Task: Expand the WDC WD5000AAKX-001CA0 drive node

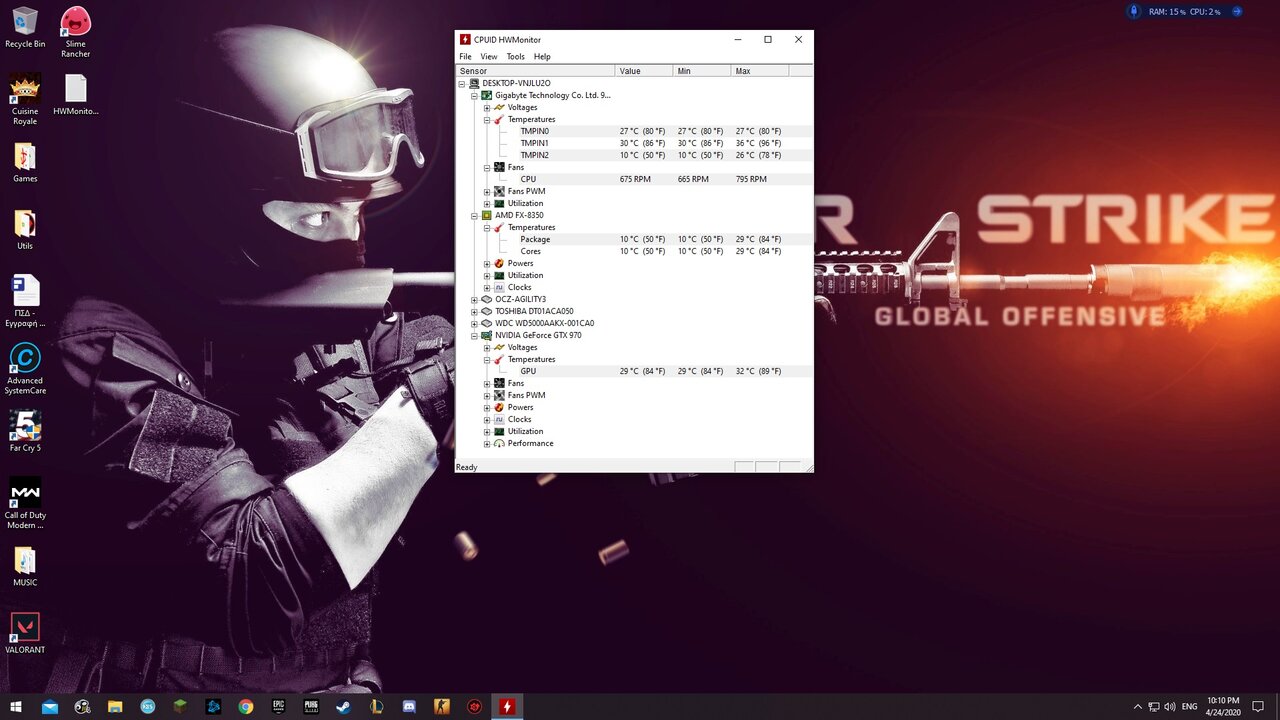Action: coord(474,323)
